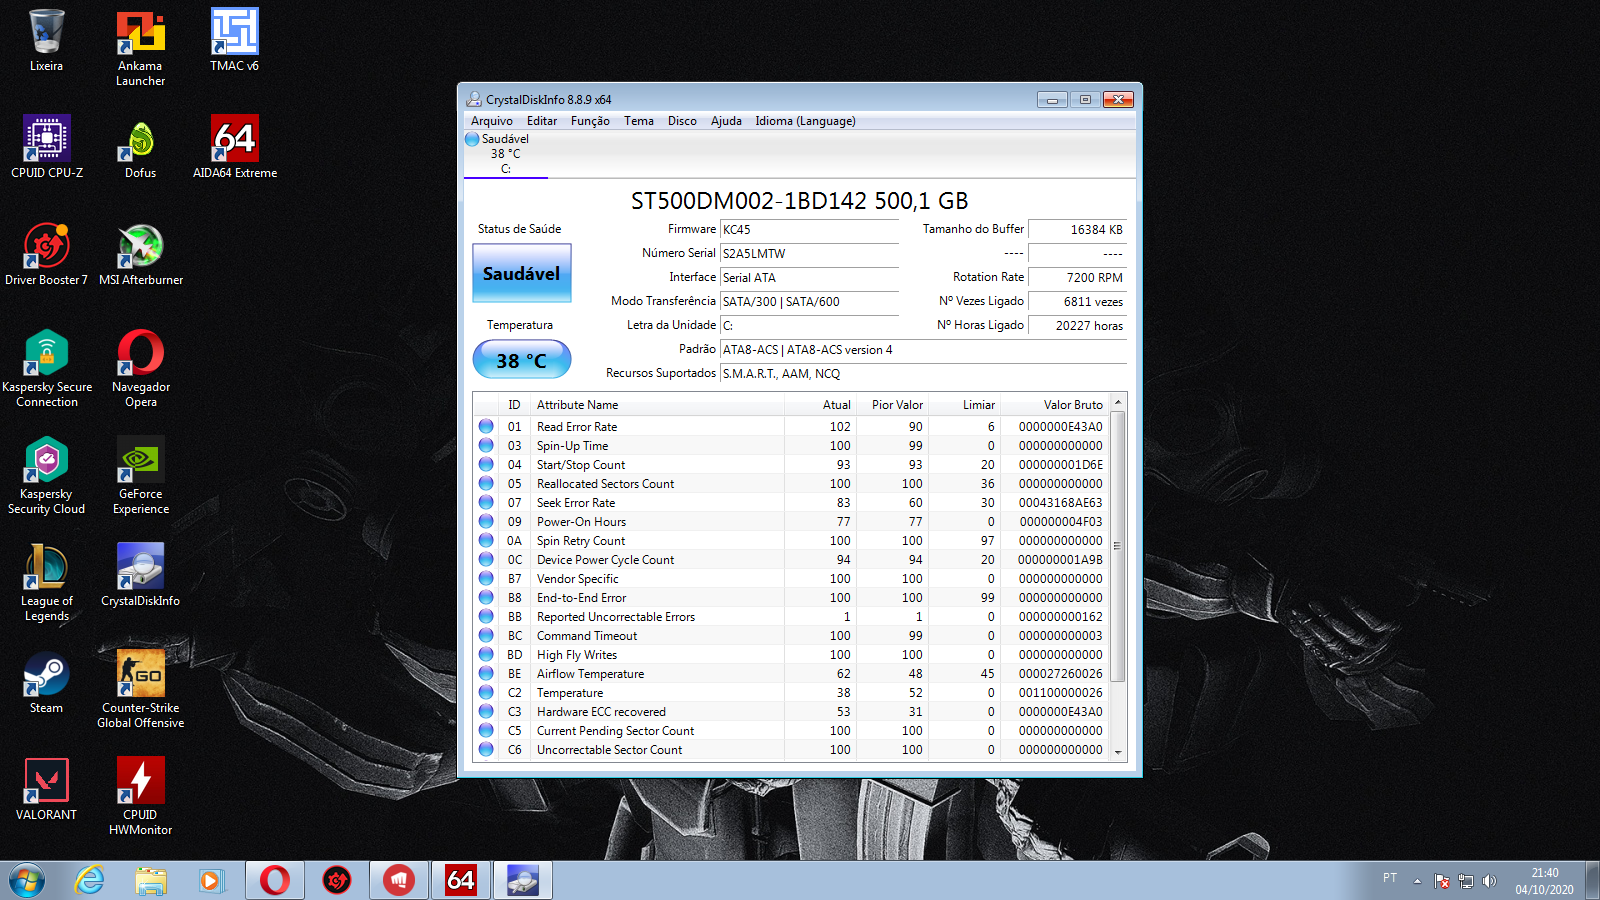Click the blue status dot for Seek Error Rate
Viewport: 1600px width, 900px height.
486,503
